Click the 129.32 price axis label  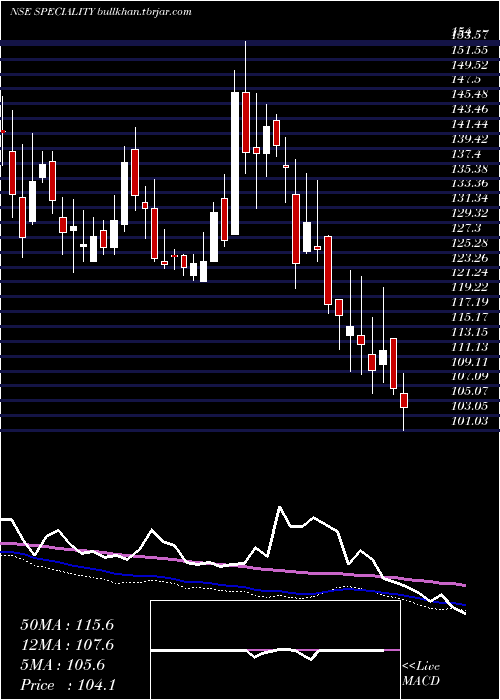click(469, 213)
